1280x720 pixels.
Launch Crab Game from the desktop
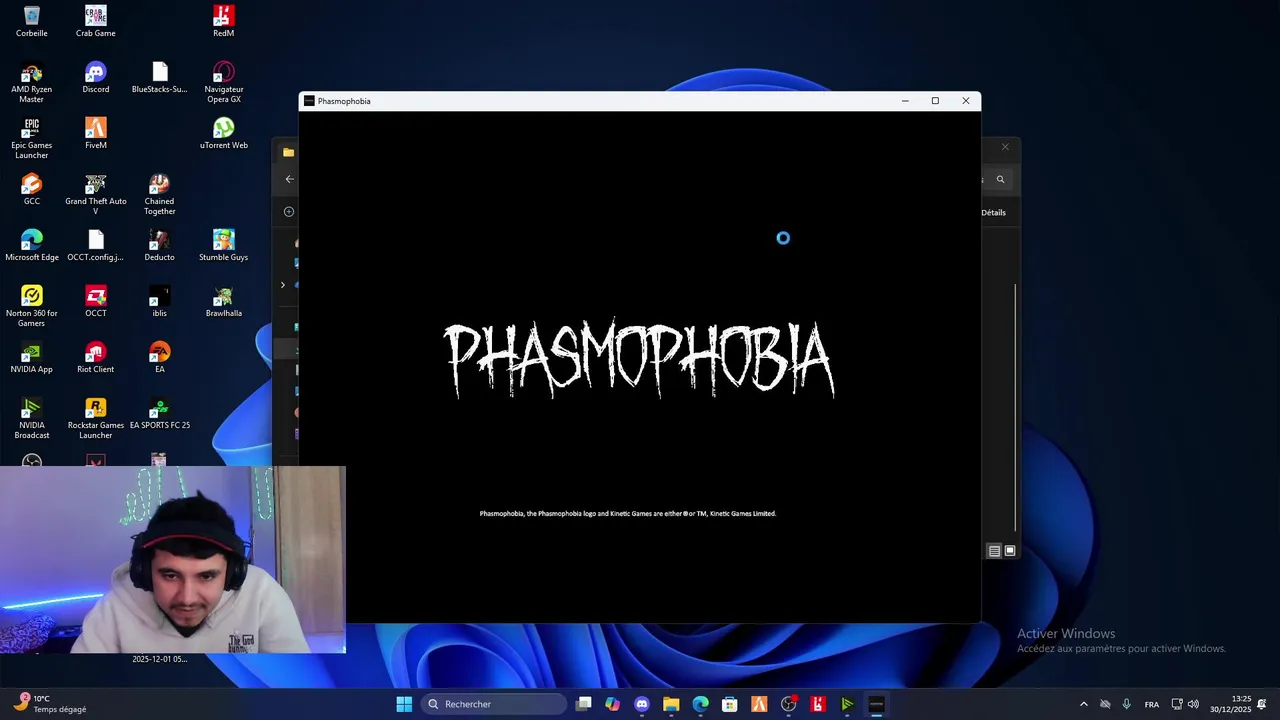(95, 21)
